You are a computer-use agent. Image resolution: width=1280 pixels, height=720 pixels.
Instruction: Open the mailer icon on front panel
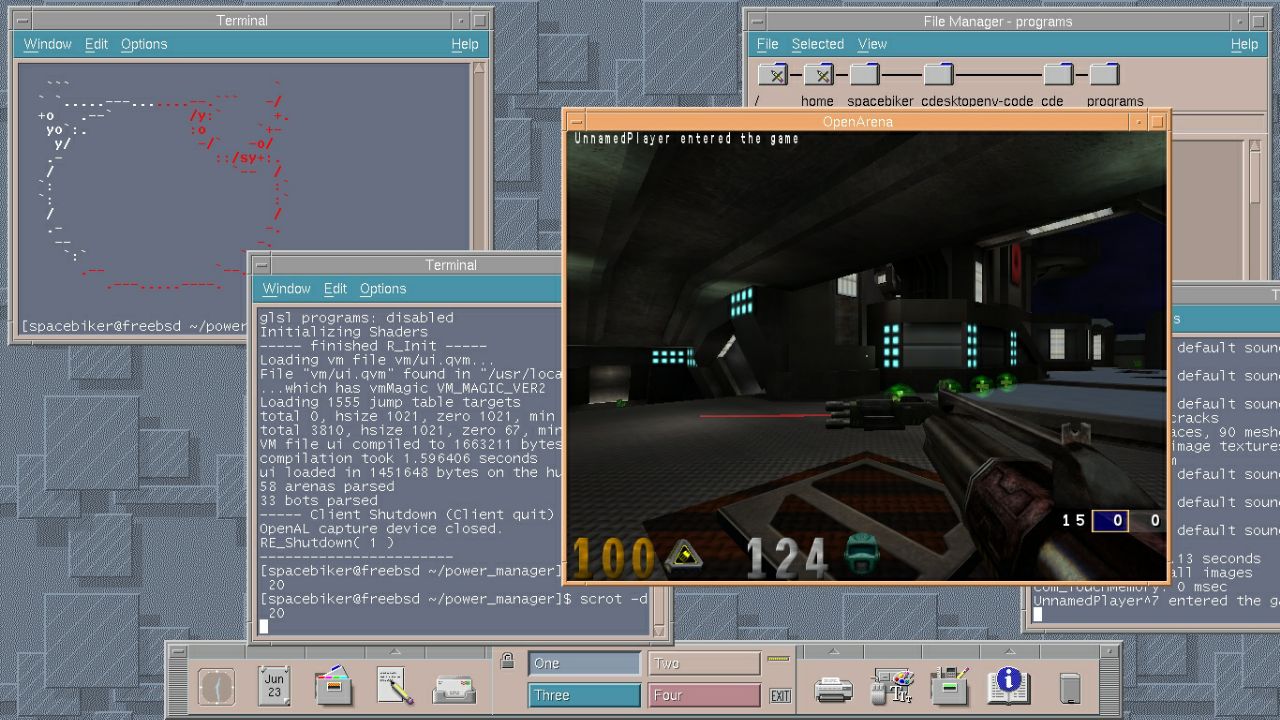pyautogui.click(x=454, y=689)
